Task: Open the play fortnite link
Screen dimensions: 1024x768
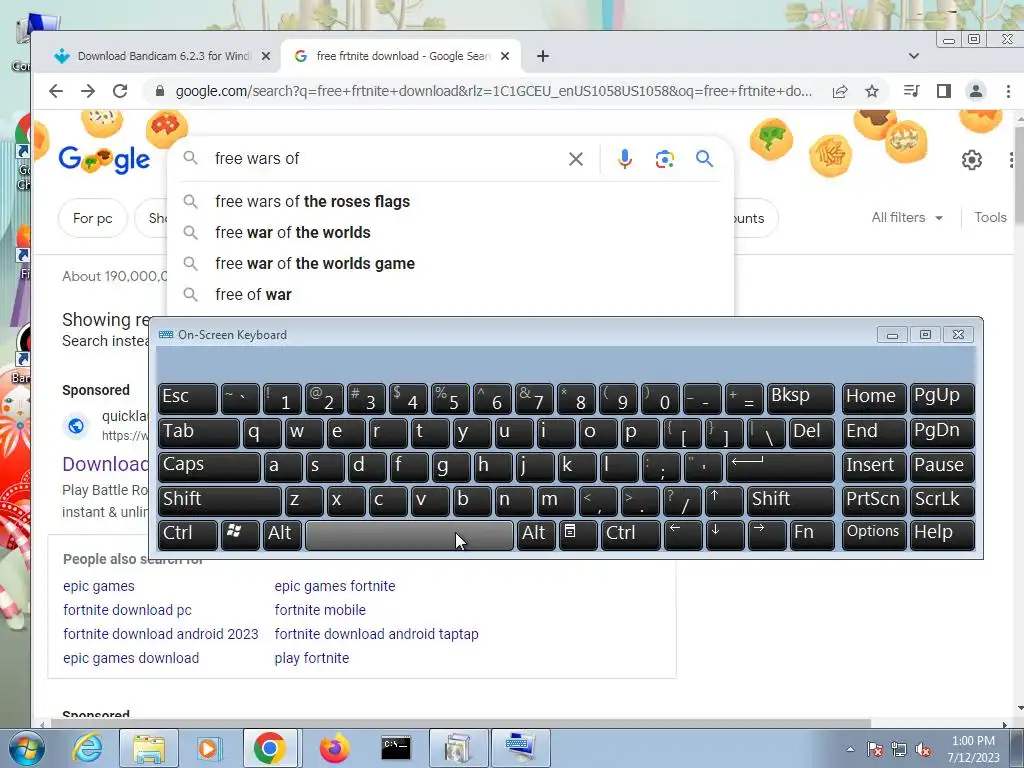Action: pyautogui.click(x=312, y=658)
